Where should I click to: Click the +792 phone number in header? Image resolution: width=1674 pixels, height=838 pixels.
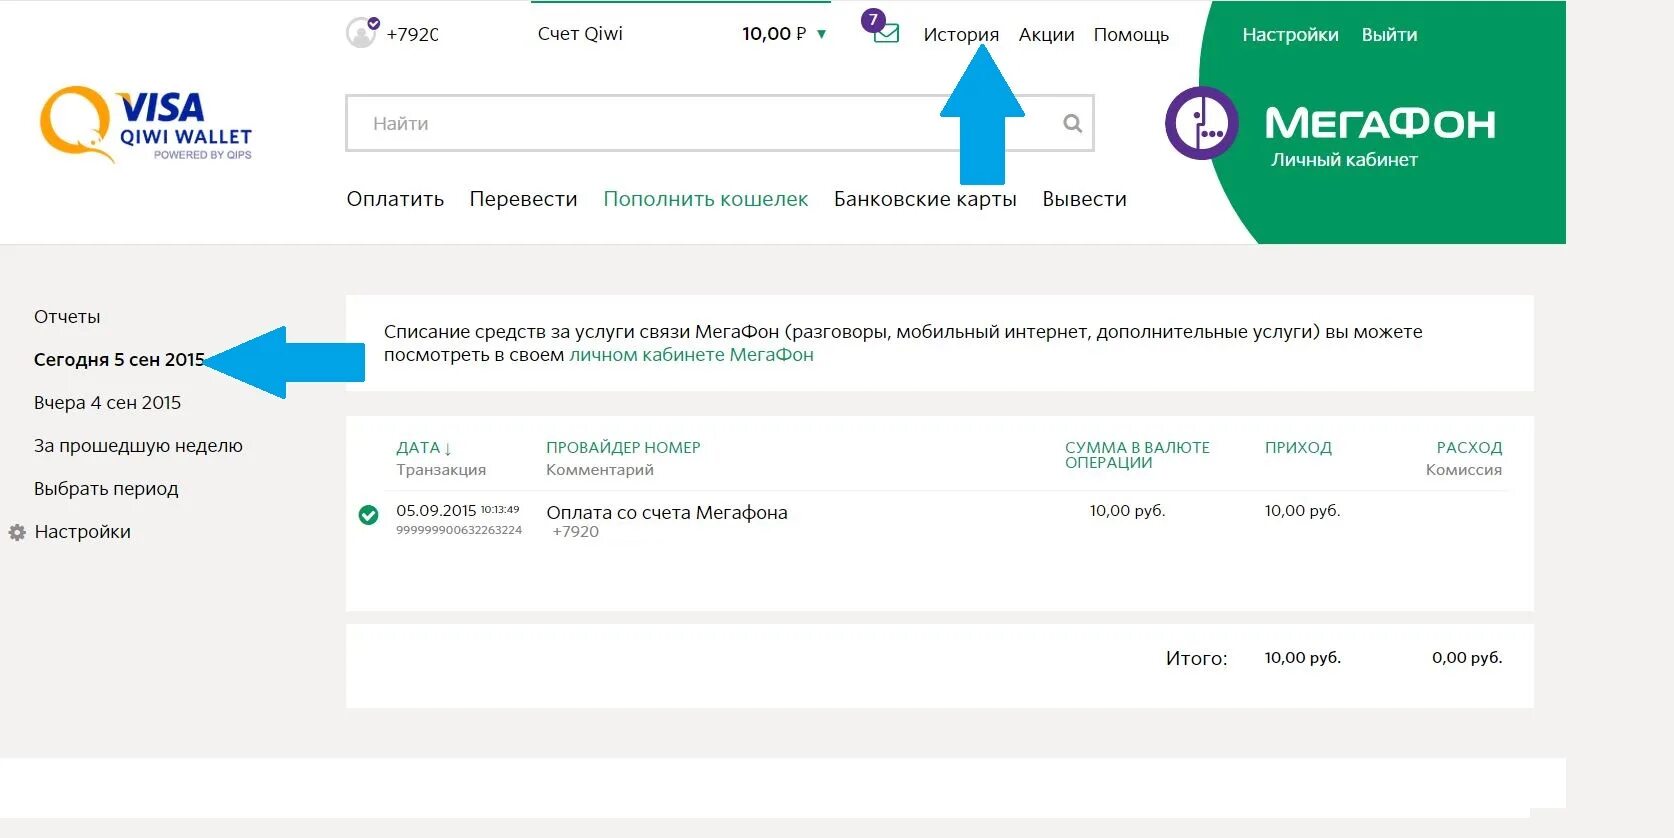(412, 34)
